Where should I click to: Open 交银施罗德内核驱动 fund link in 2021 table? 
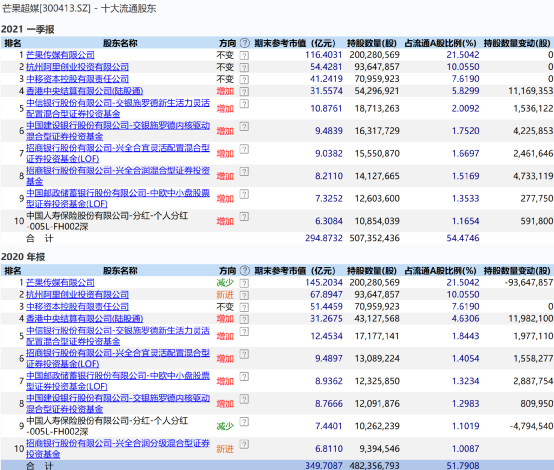[118, 131]
